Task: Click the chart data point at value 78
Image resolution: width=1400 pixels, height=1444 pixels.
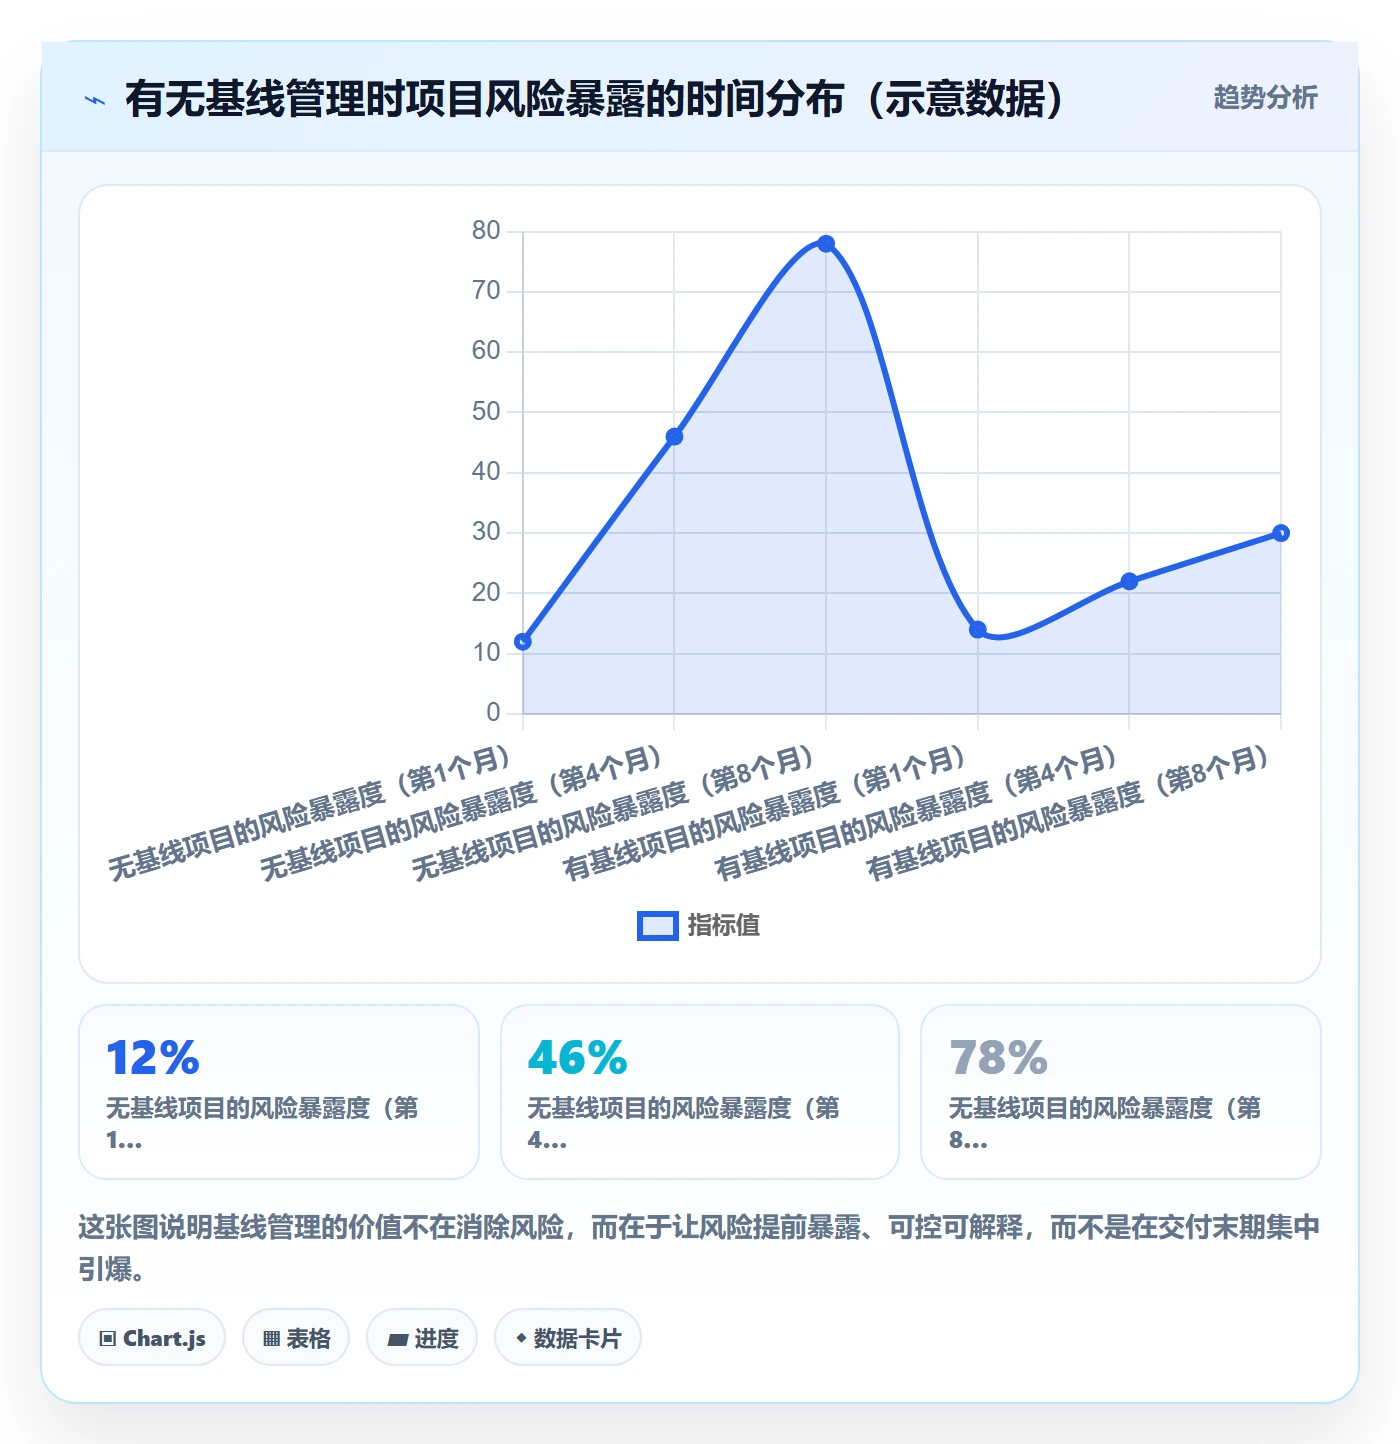Action: 826,244
